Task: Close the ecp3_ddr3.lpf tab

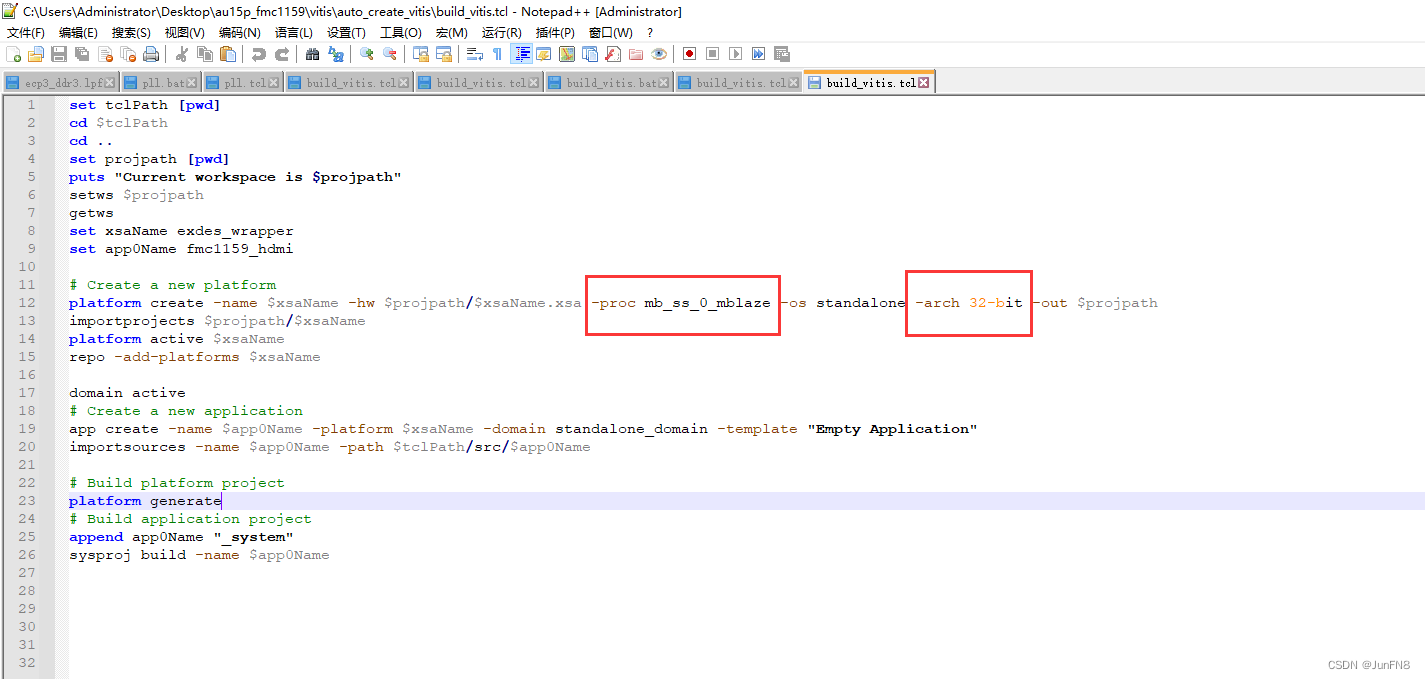Action: point(110,83)
